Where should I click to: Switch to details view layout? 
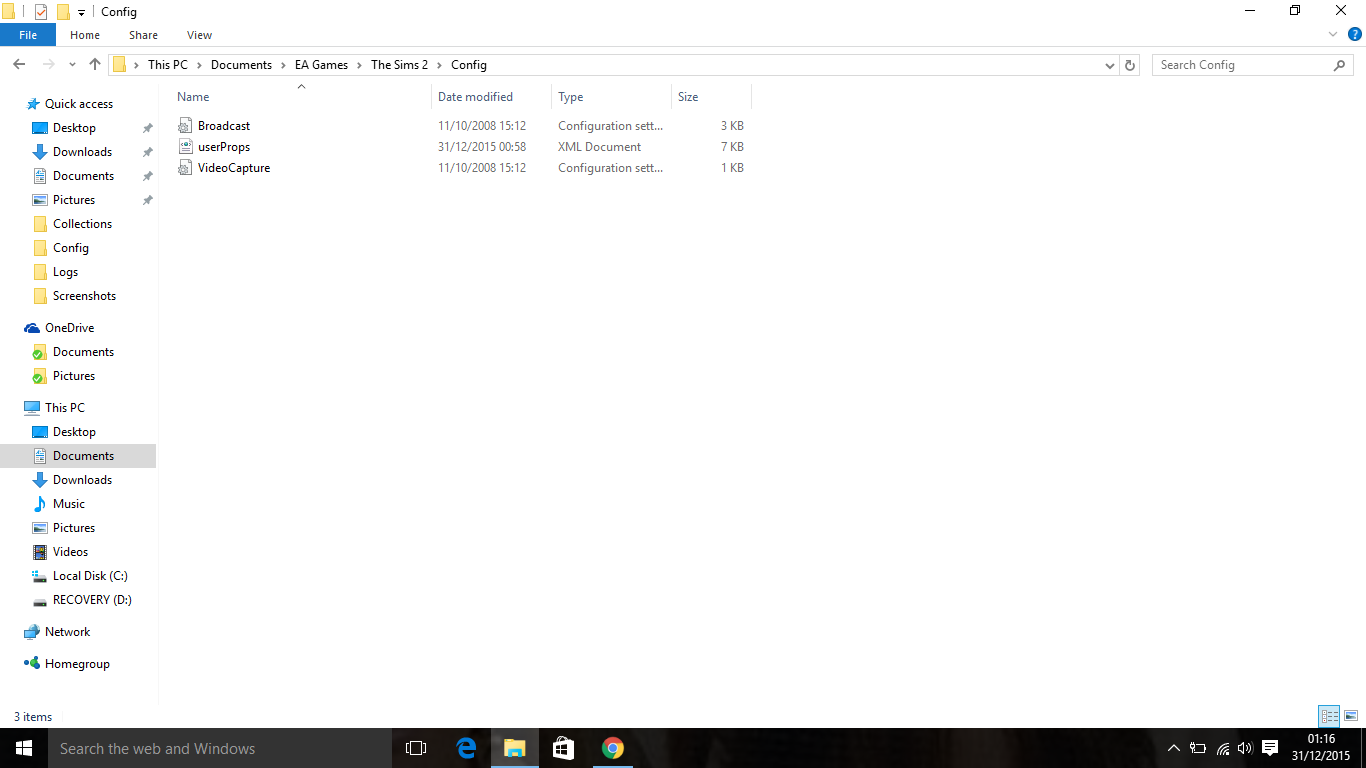tap(1329, 716)
